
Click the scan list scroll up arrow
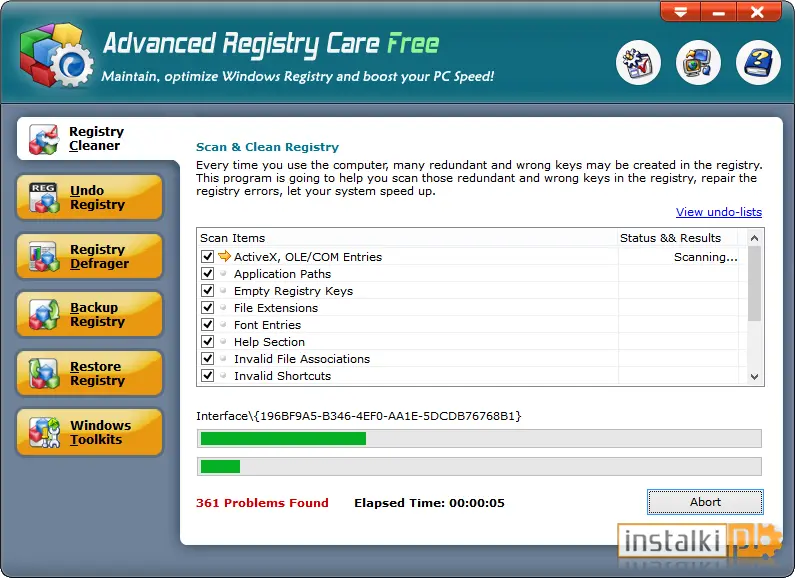754,238
